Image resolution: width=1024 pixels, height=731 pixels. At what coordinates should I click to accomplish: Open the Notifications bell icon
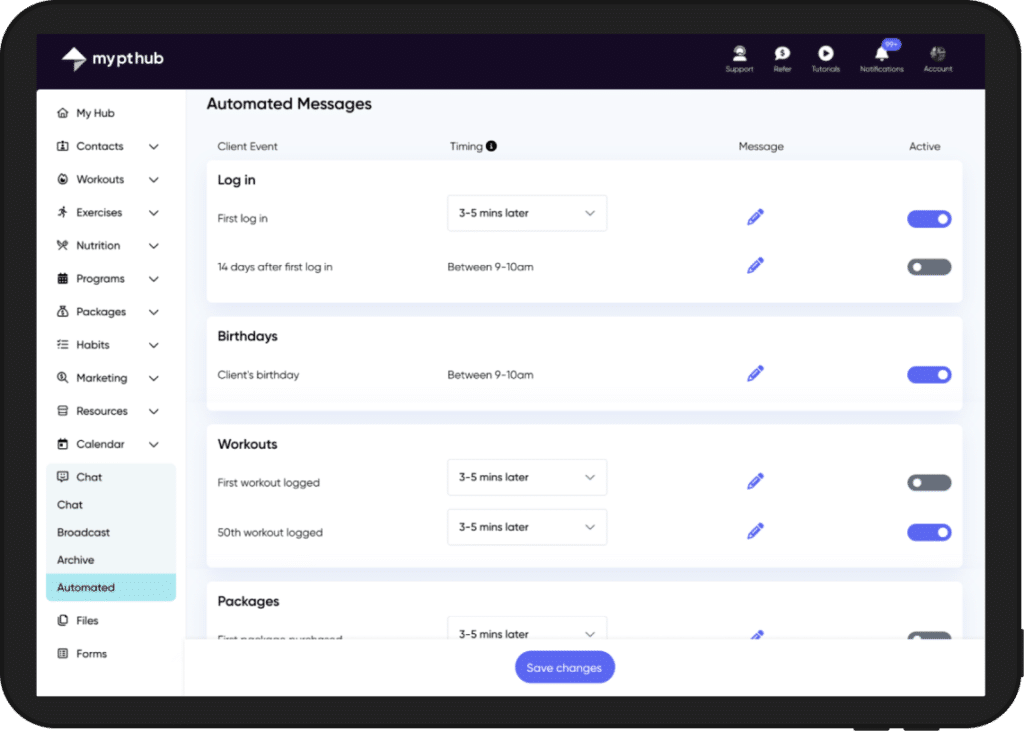tap(881, 54)
